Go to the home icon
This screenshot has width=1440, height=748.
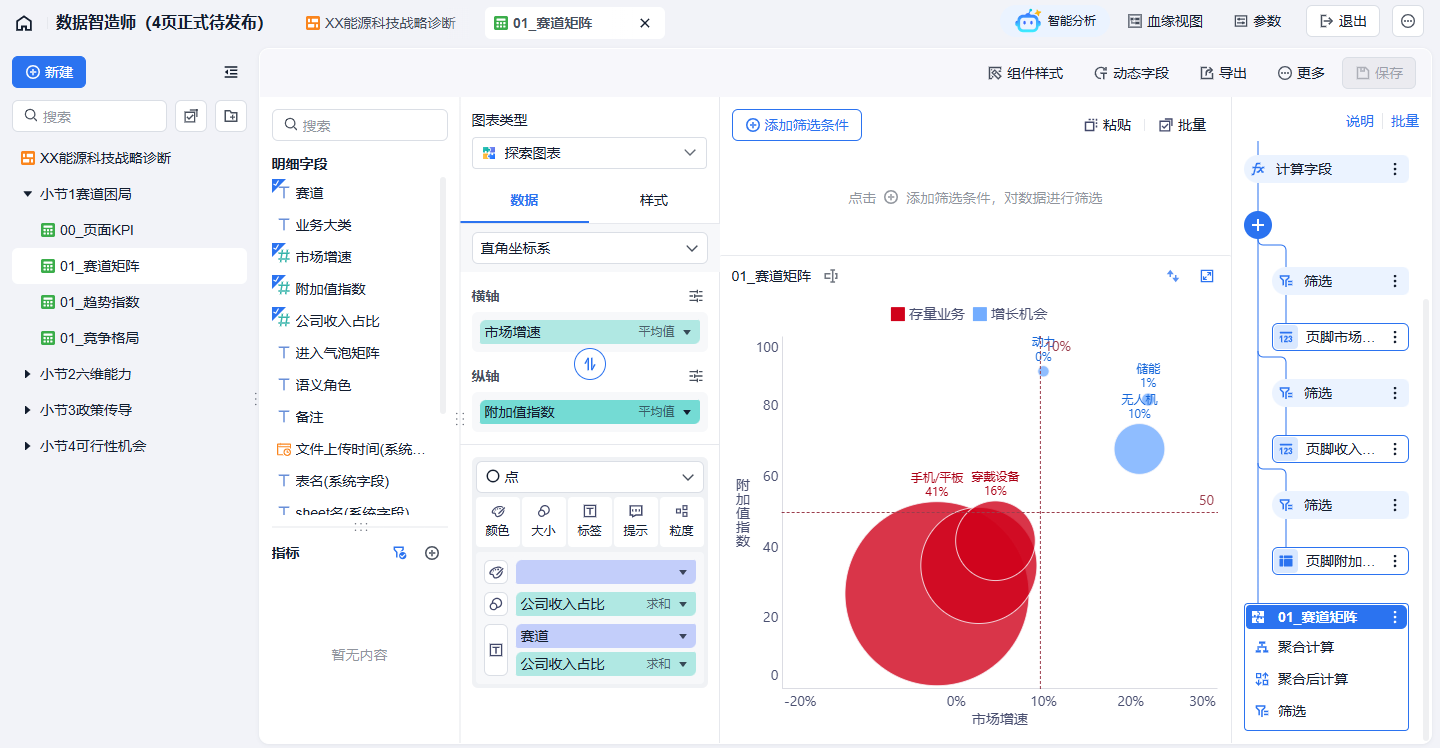(24, 22)
